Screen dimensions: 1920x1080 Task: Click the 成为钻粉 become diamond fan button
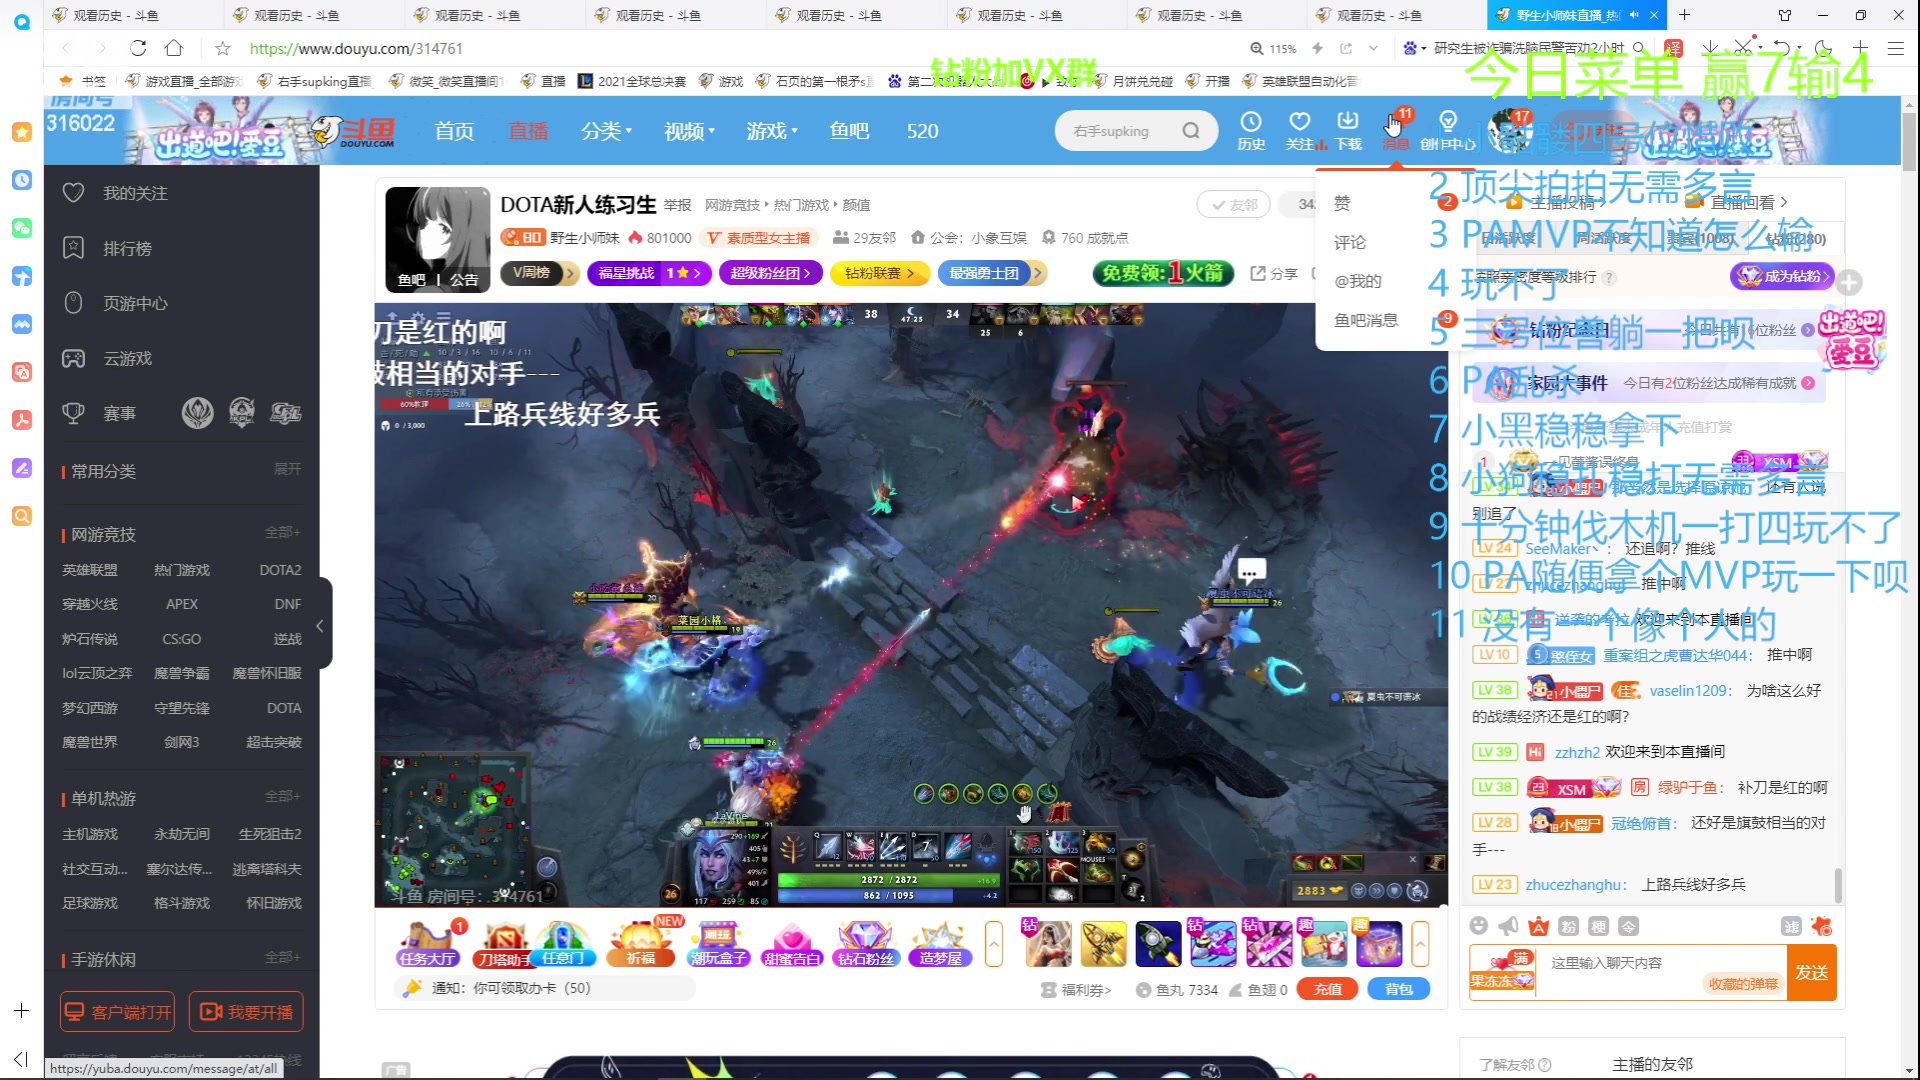point(1782,276)
